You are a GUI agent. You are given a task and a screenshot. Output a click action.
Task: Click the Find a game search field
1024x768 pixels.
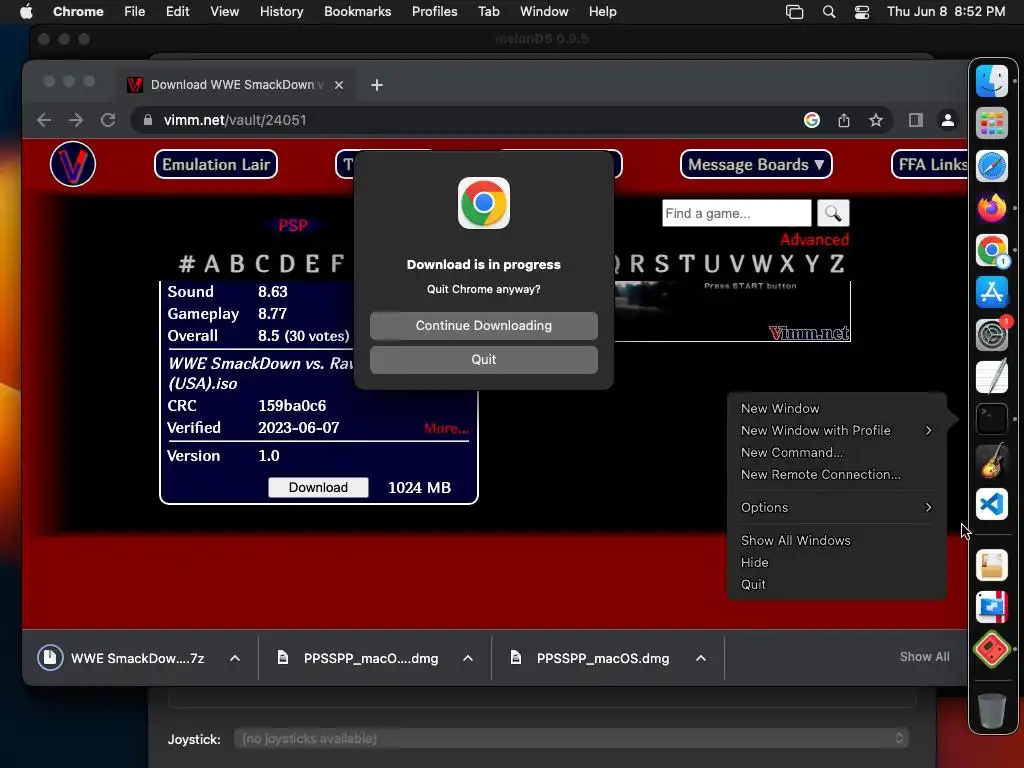tap(736, 214)
